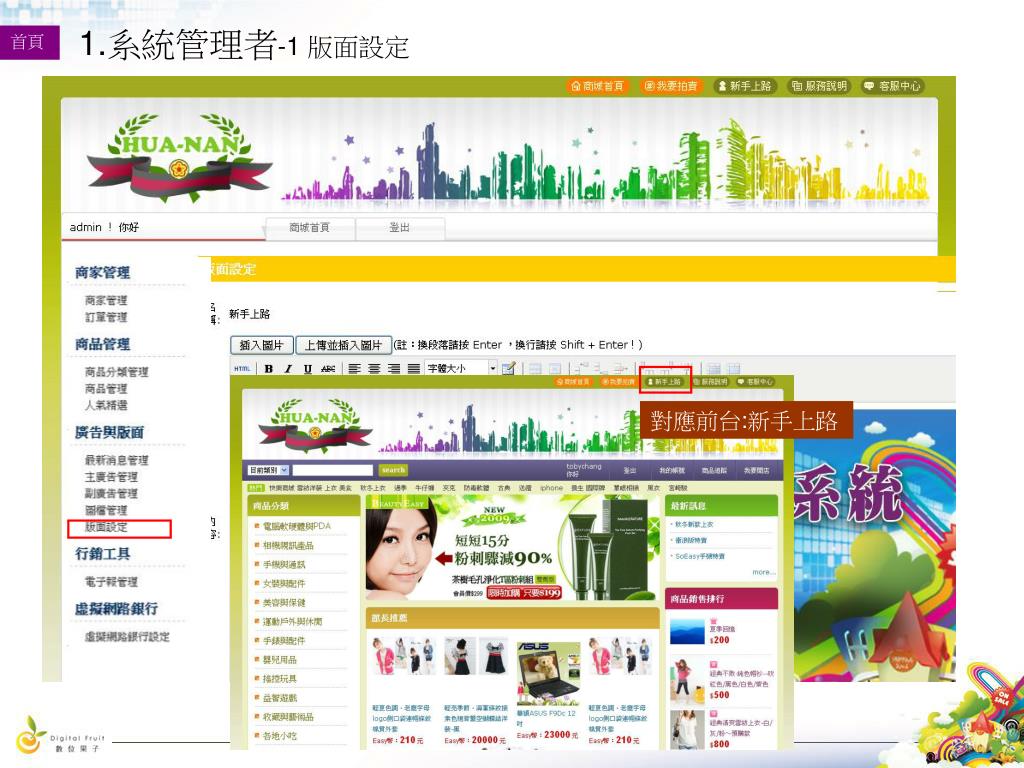Click the ASUS laptop product thumbnail
Screen dimensions: 1024x768
(x=549, y=673)
